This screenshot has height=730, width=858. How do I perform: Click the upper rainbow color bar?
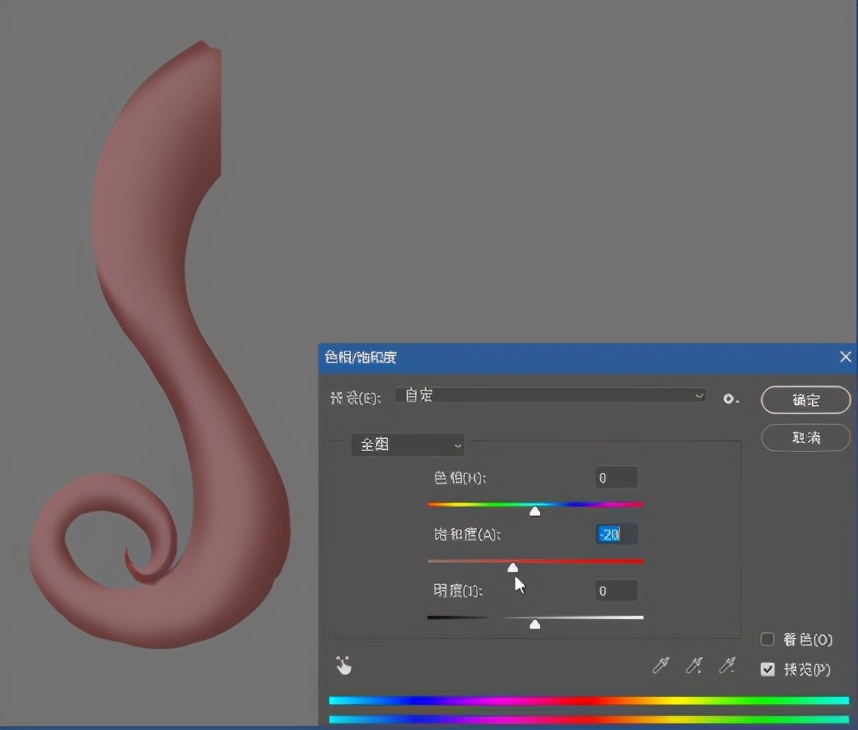pos(588,701)
